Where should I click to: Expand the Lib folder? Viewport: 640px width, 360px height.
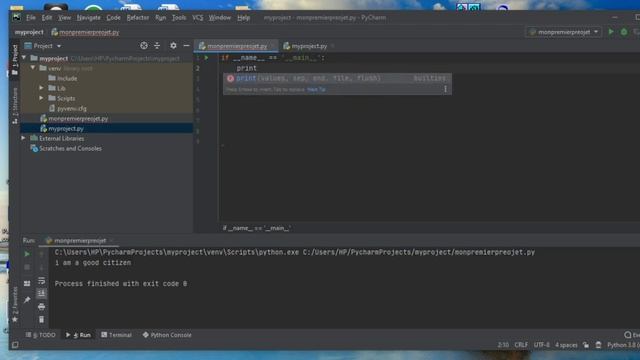pyautogui.click(x=41, y=88)
